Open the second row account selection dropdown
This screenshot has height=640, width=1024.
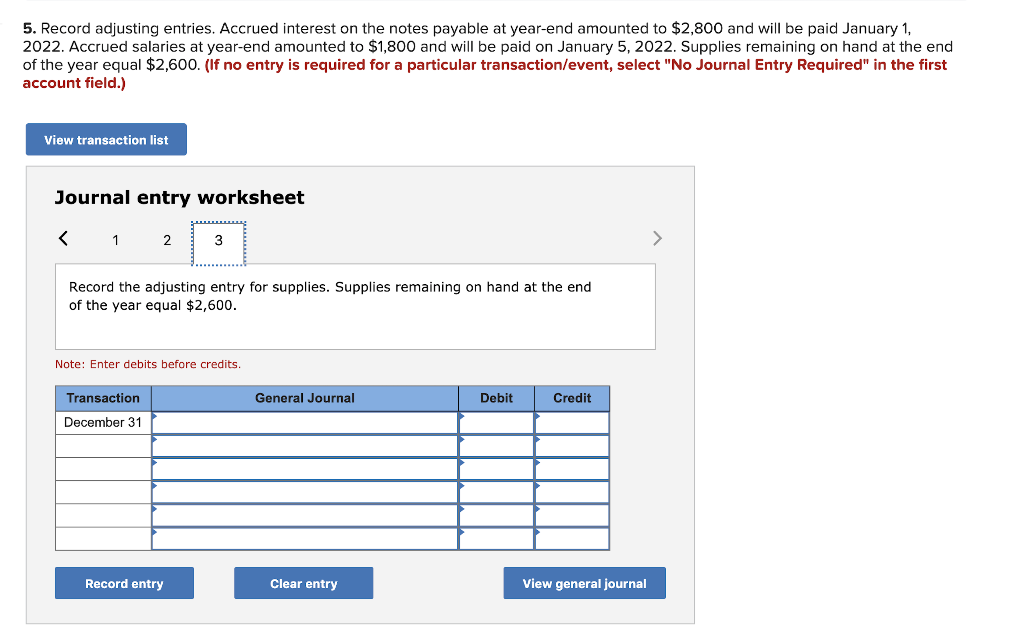pyautogui.click(x=304, y=445)
